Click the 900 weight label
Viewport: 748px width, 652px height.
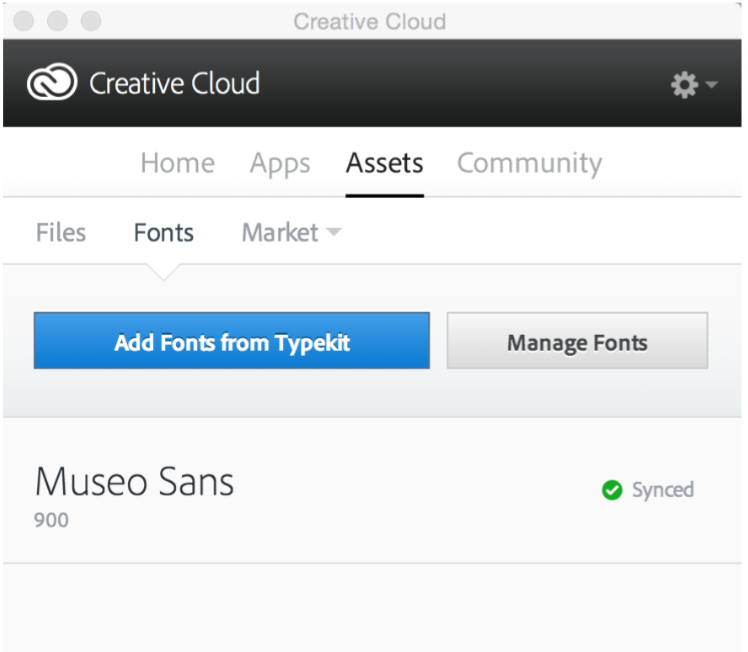tap(51, 520)
